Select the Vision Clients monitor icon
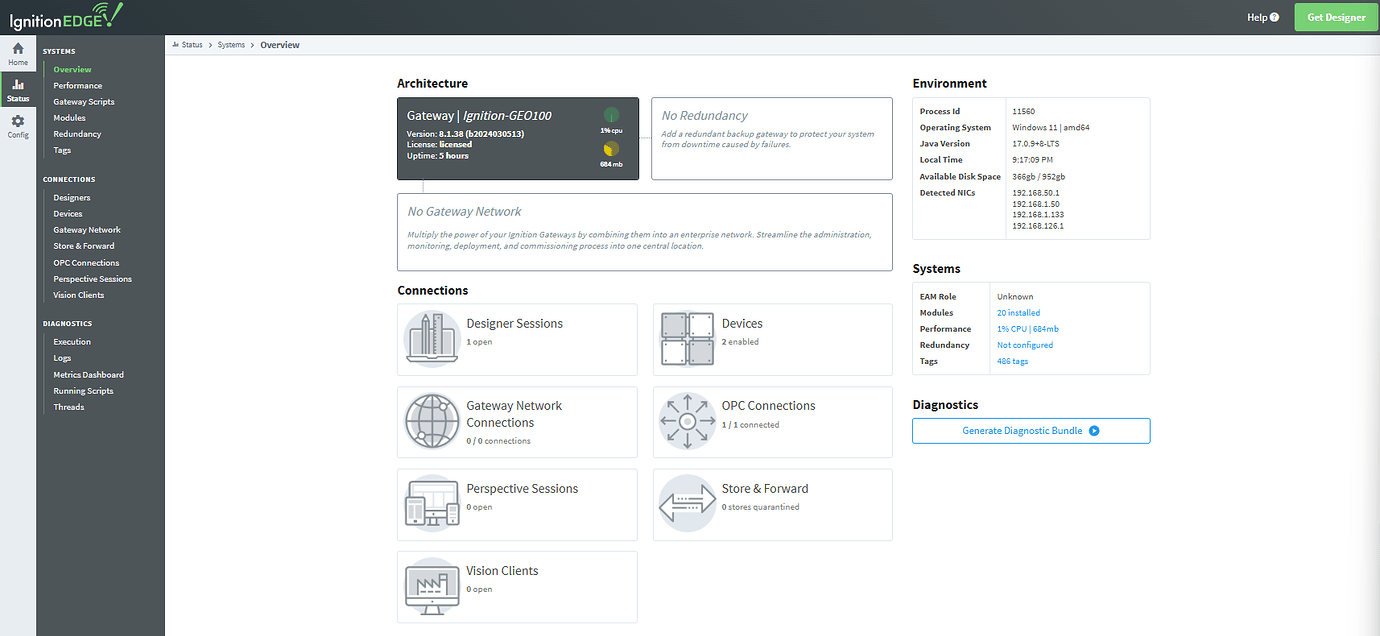1380x636 pixels. pos(430,587)
